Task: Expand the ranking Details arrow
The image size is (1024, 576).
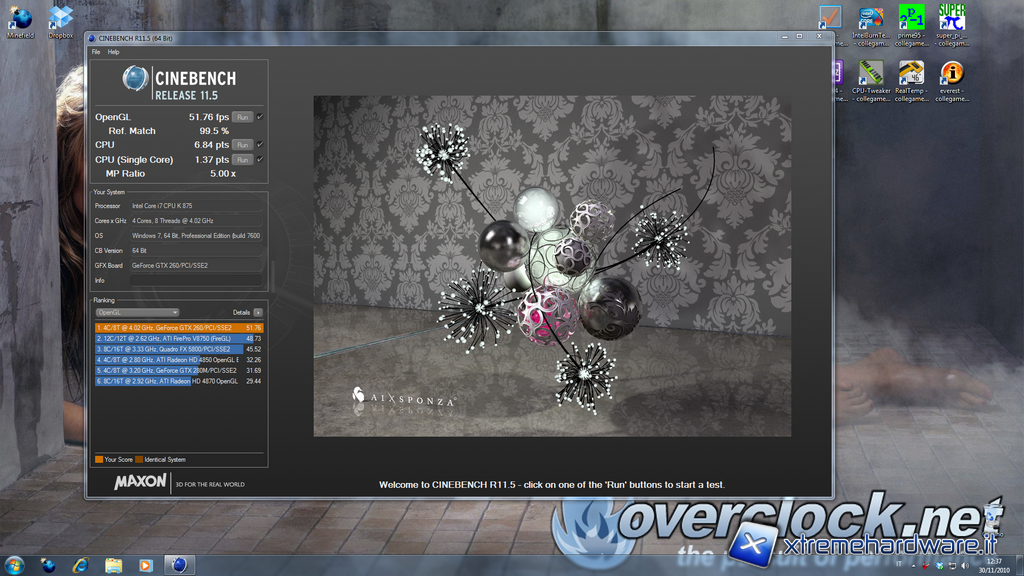Action: coord(258,313)
